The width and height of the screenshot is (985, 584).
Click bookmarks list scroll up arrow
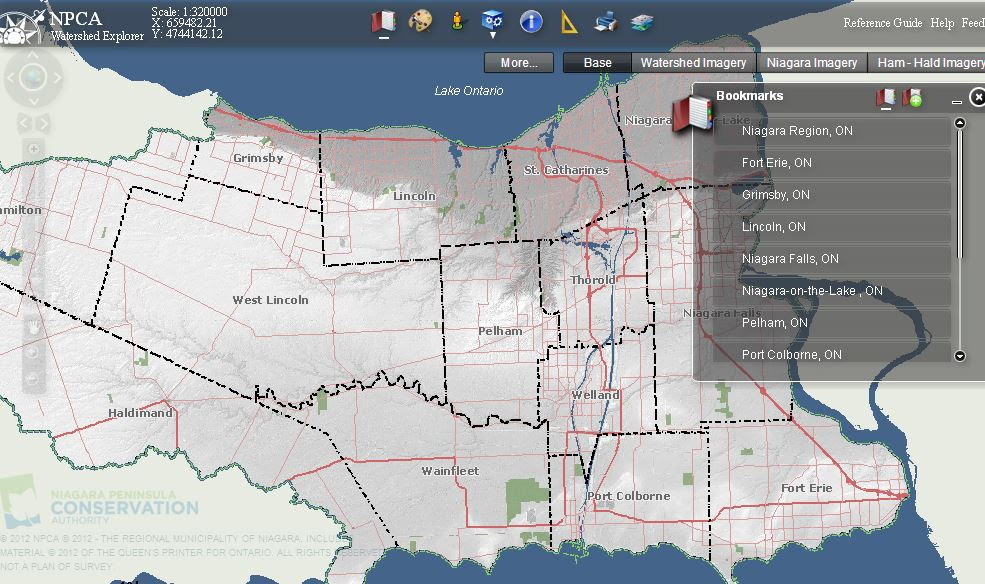click(959, 123)
